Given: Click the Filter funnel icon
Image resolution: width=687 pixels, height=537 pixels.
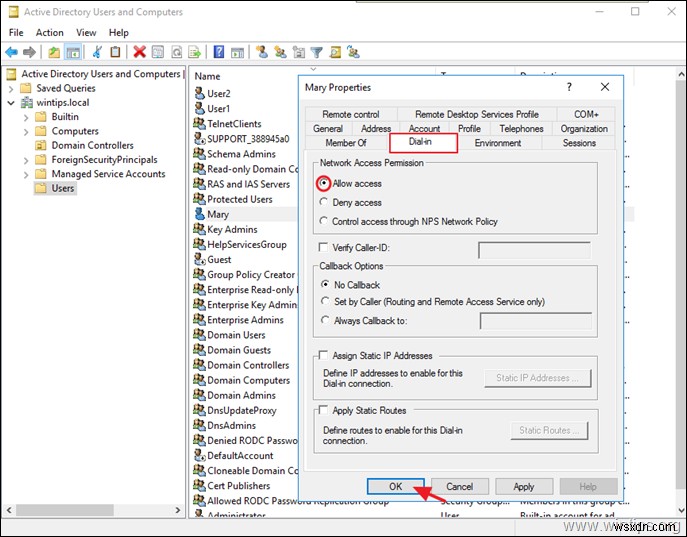Looking at the screenshot, I should point(316,53).
